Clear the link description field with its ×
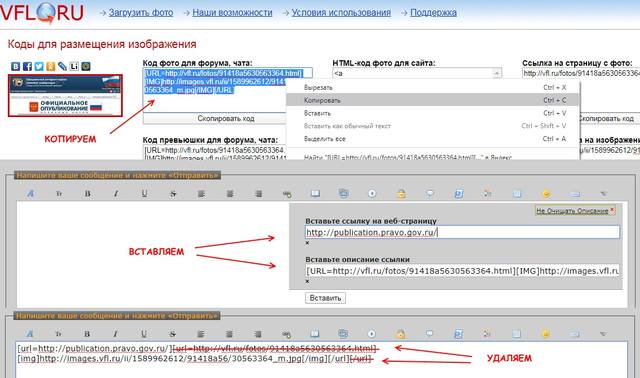This screenshot has height=378, width=640. click(x=307, y=281)
